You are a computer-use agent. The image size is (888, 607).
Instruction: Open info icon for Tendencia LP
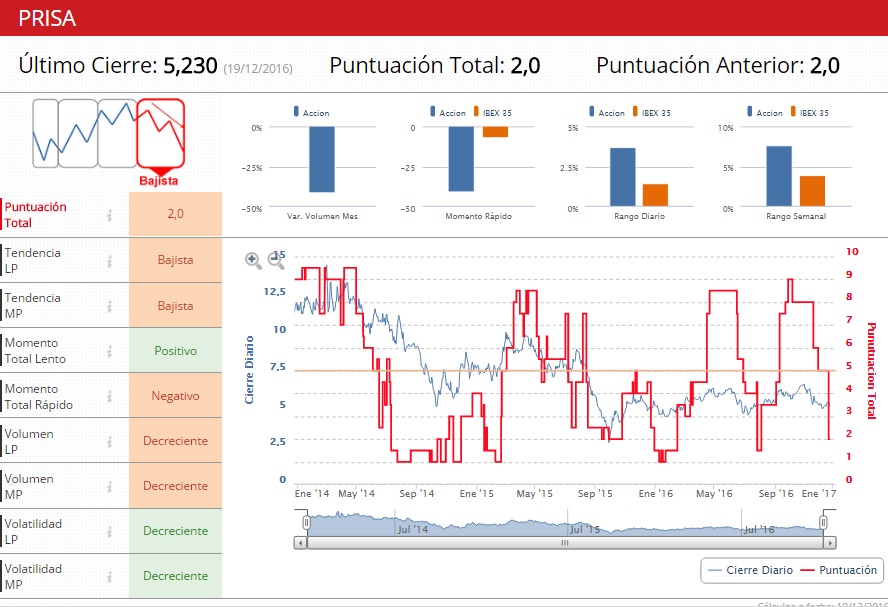[x=109, y=261]
